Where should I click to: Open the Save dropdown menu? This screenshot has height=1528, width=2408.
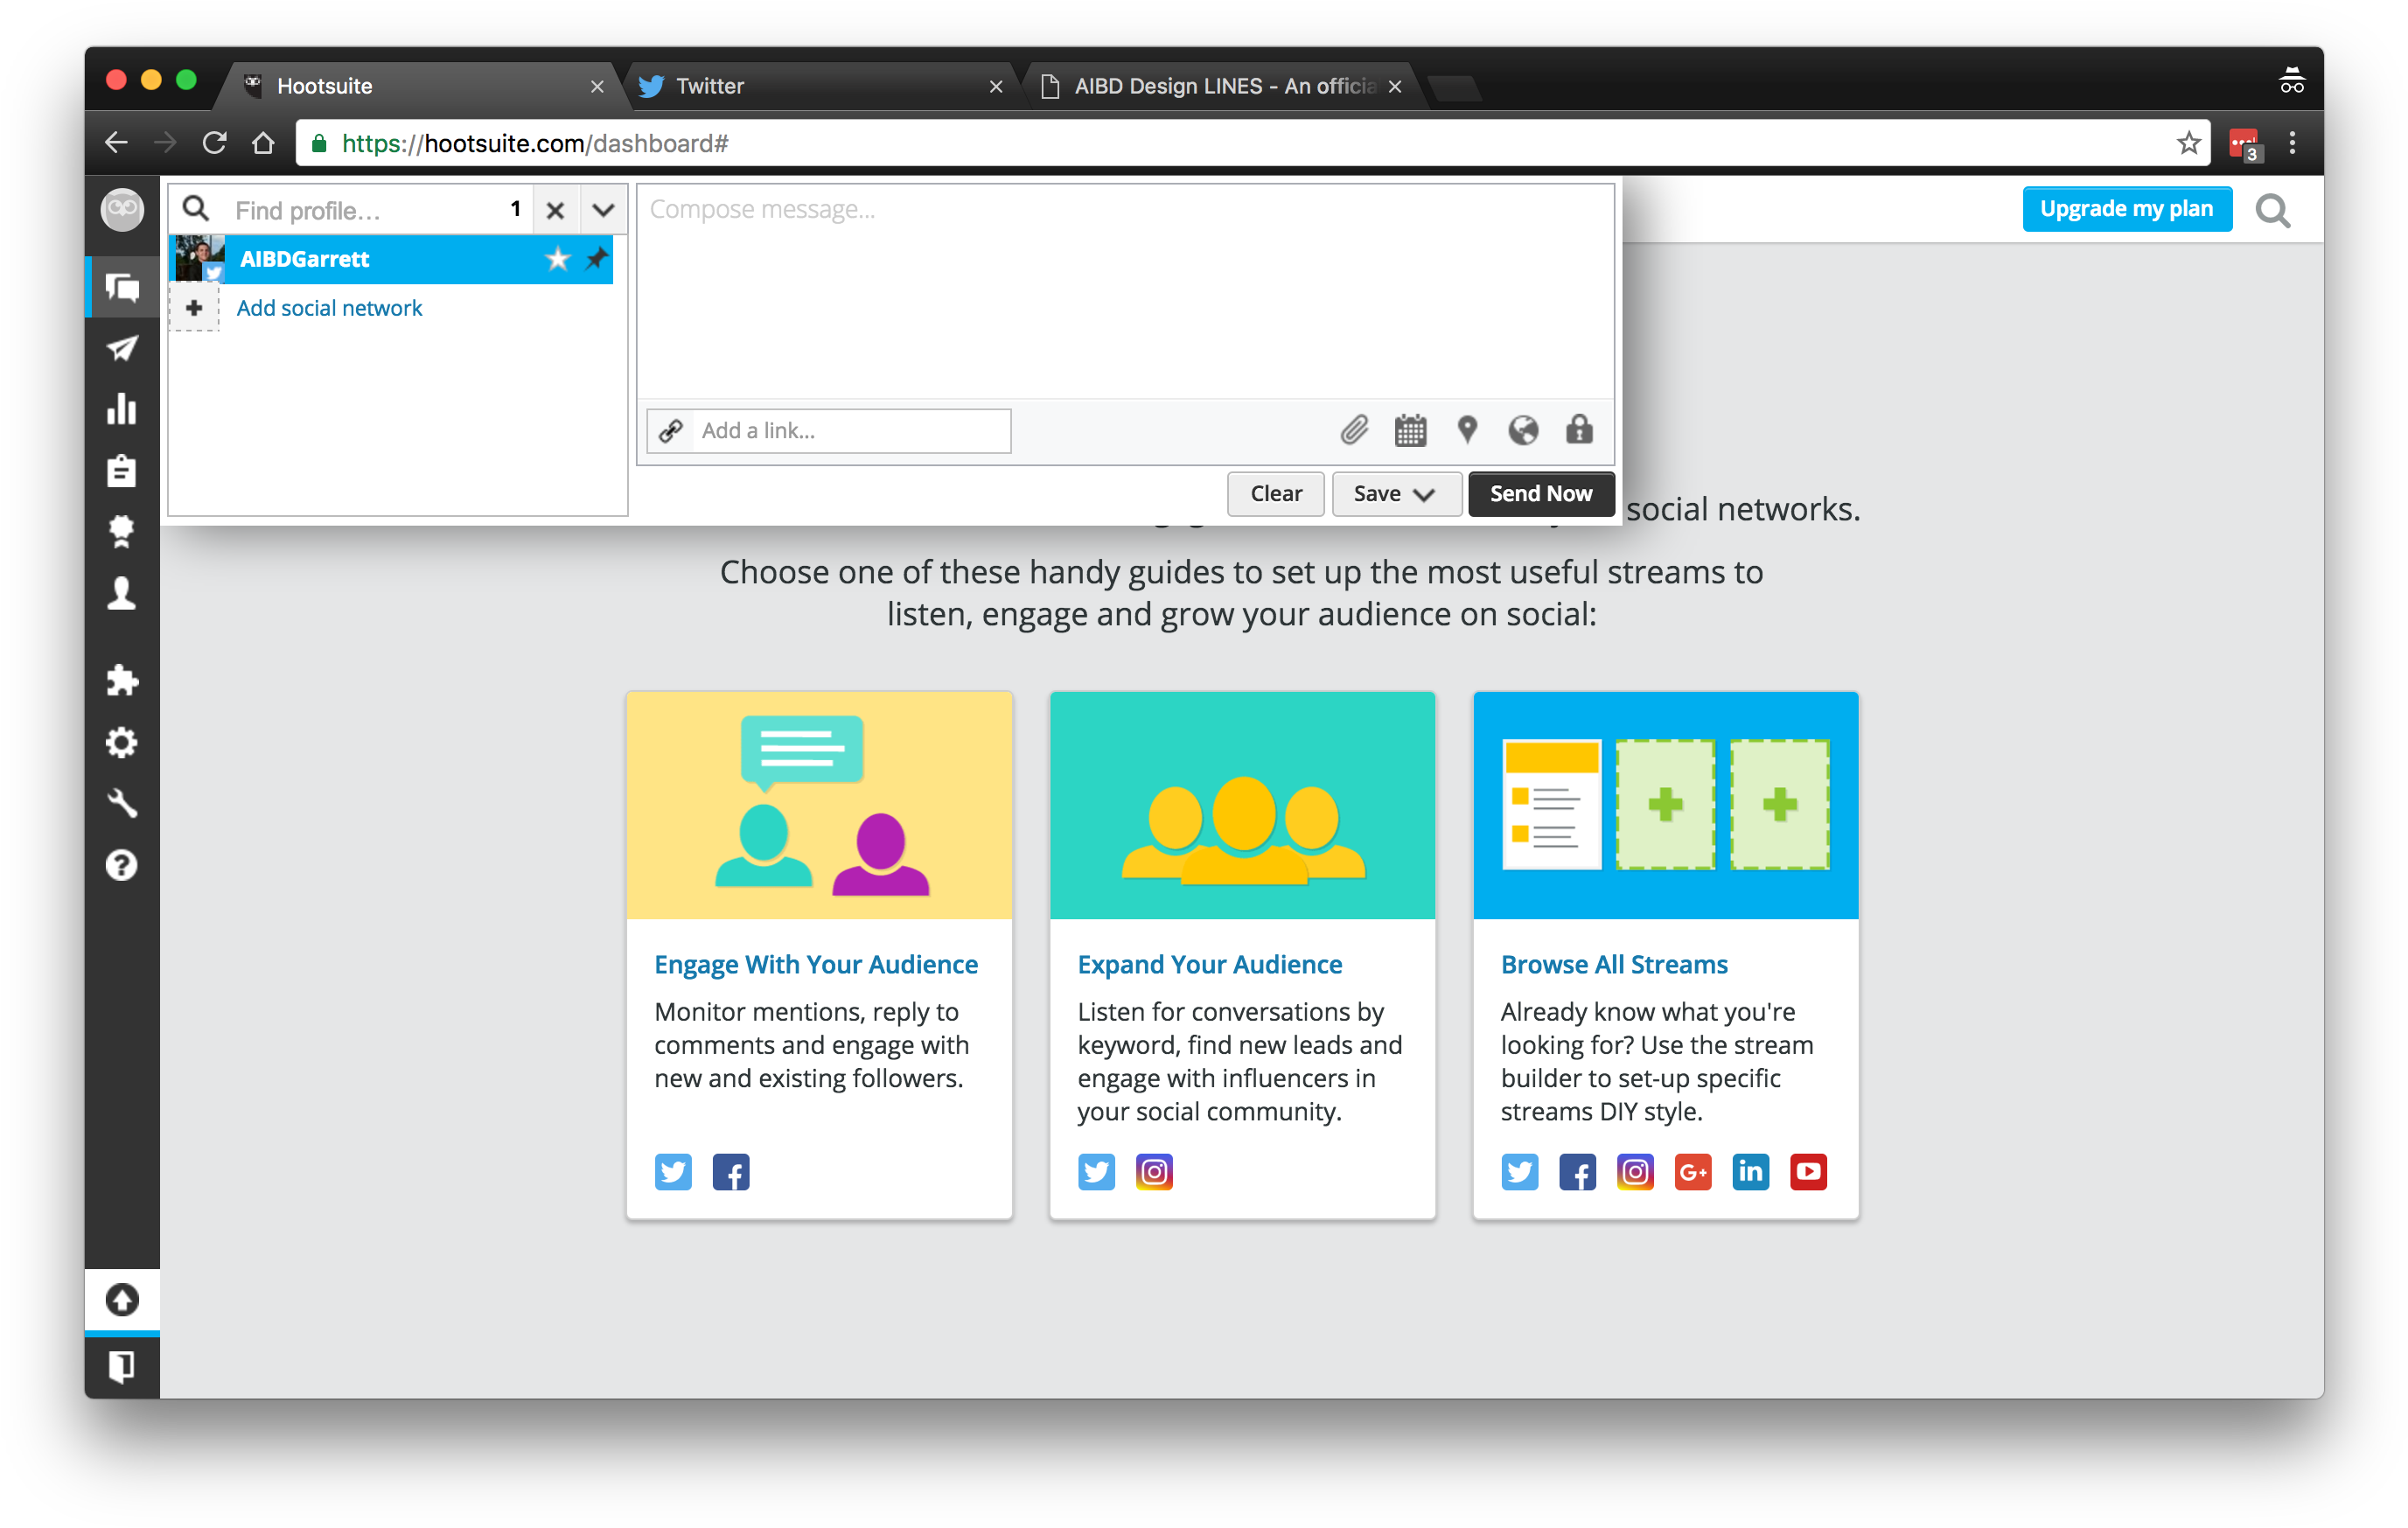1396,494
